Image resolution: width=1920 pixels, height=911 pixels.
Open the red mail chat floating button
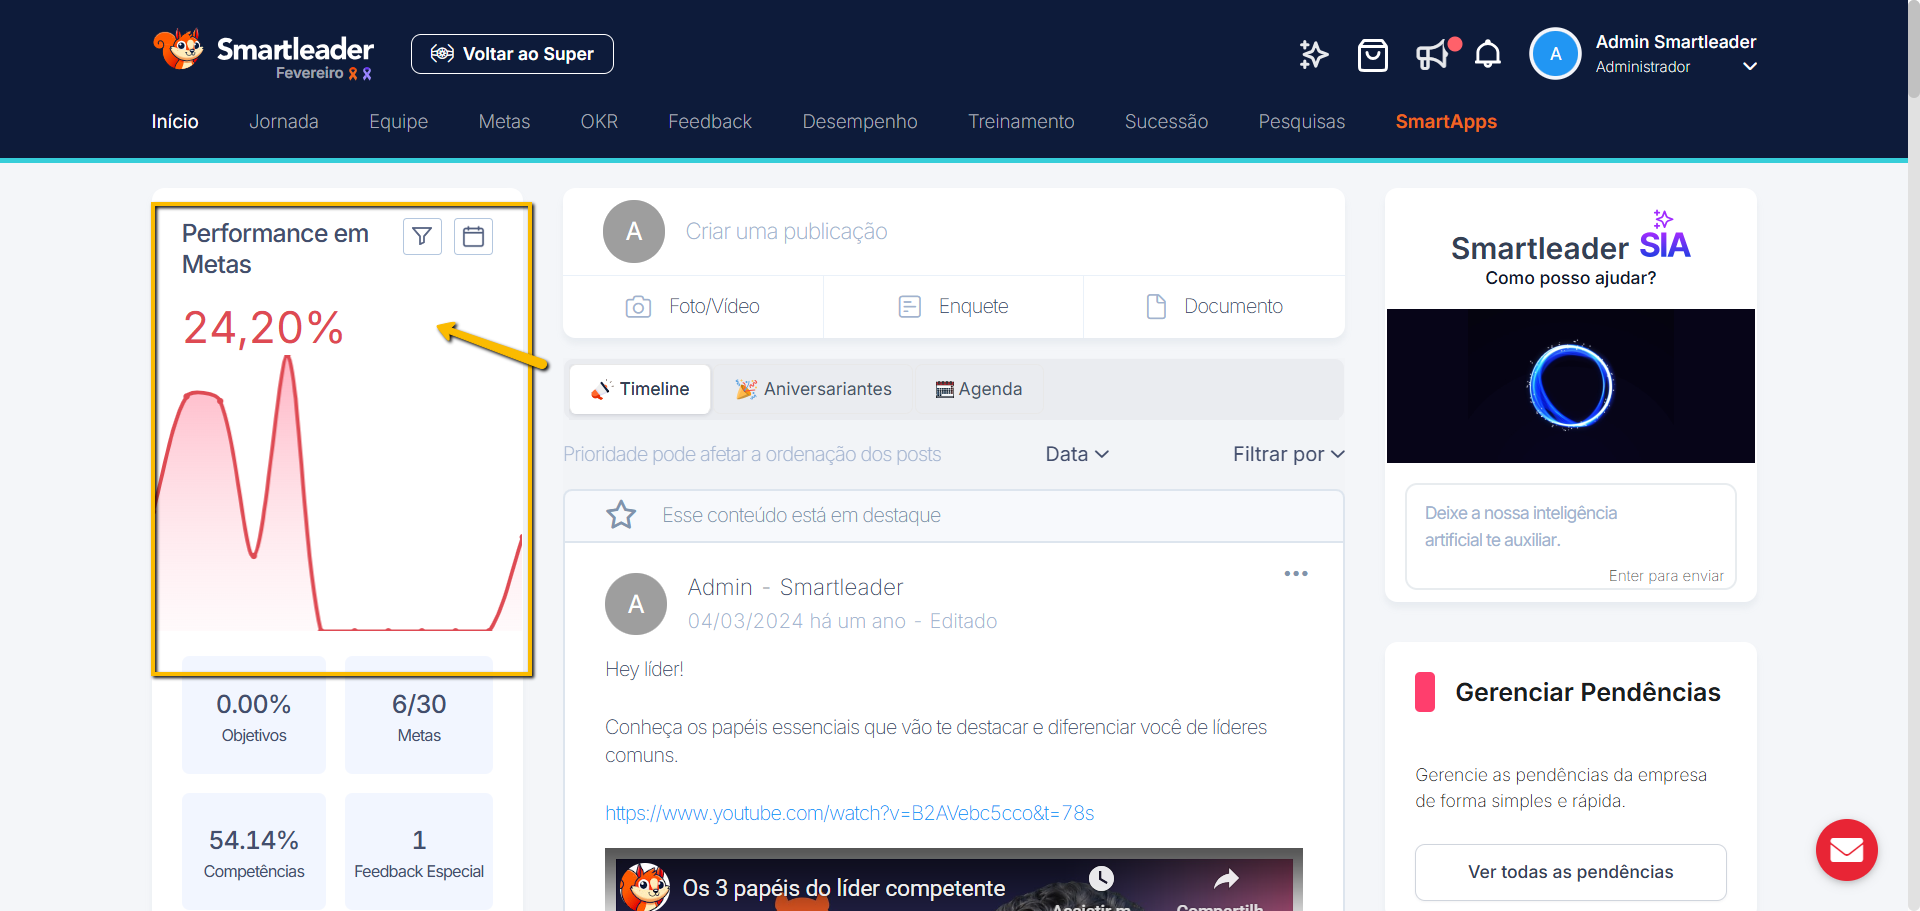1846,850
